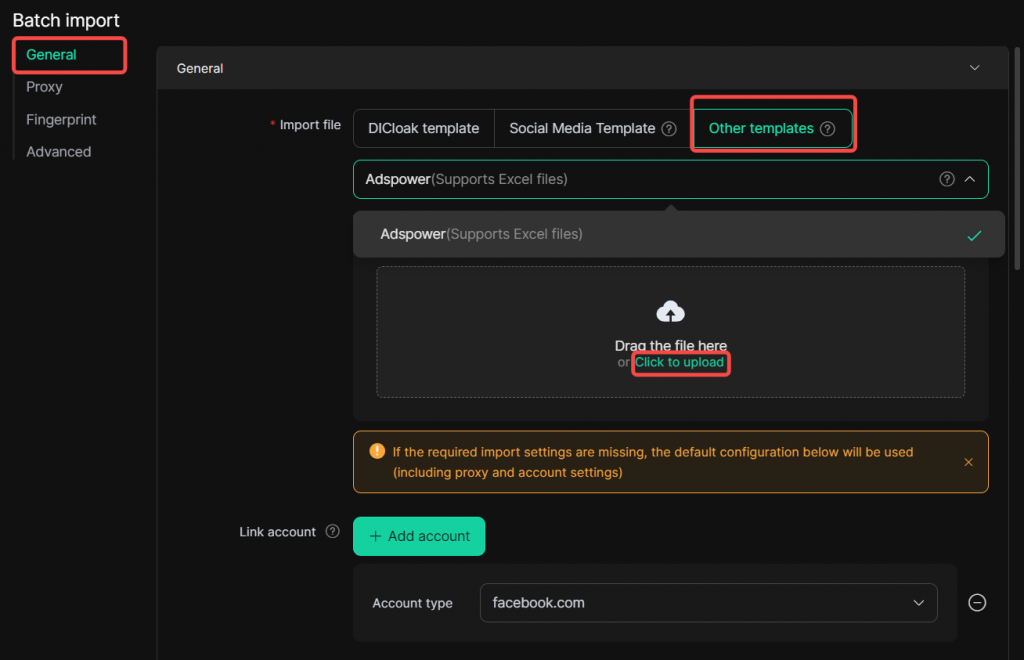Remove the facebook.com account row

pos(977,603)
